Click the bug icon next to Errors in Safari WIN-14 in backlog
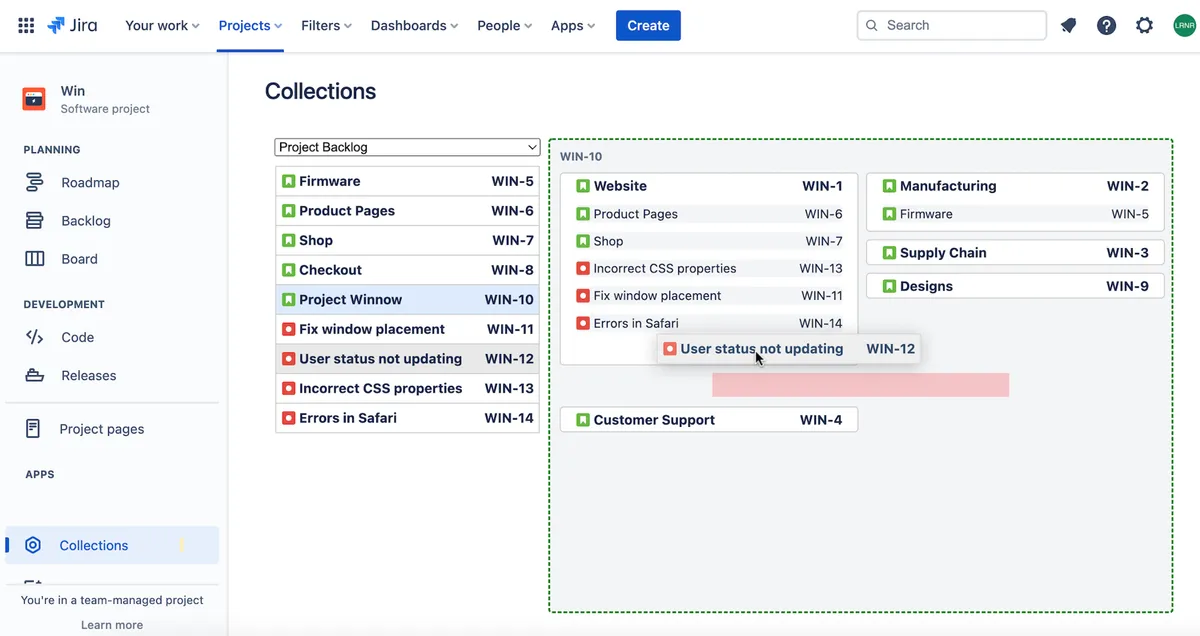Screen dimensions: 1200x636 point(288,418)
